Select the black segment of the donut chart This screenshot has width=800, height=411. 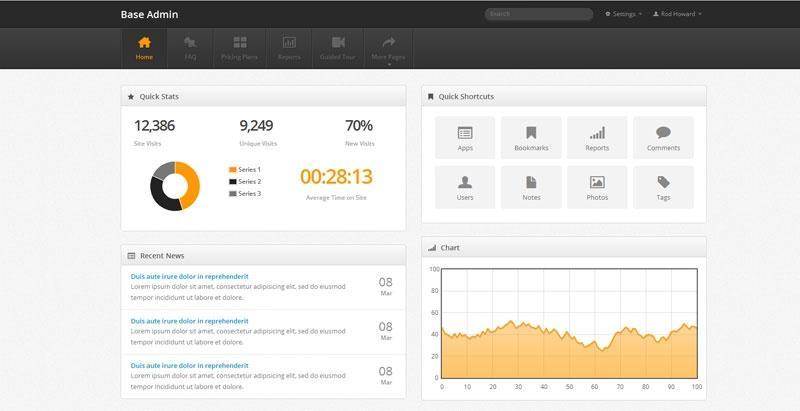coord(159,196)
